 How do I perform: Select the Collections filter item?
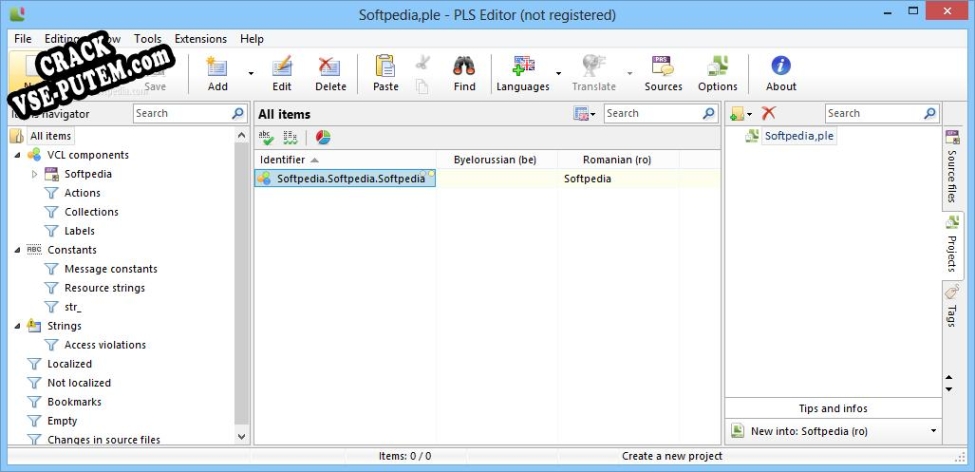click(x=91, y=212)
